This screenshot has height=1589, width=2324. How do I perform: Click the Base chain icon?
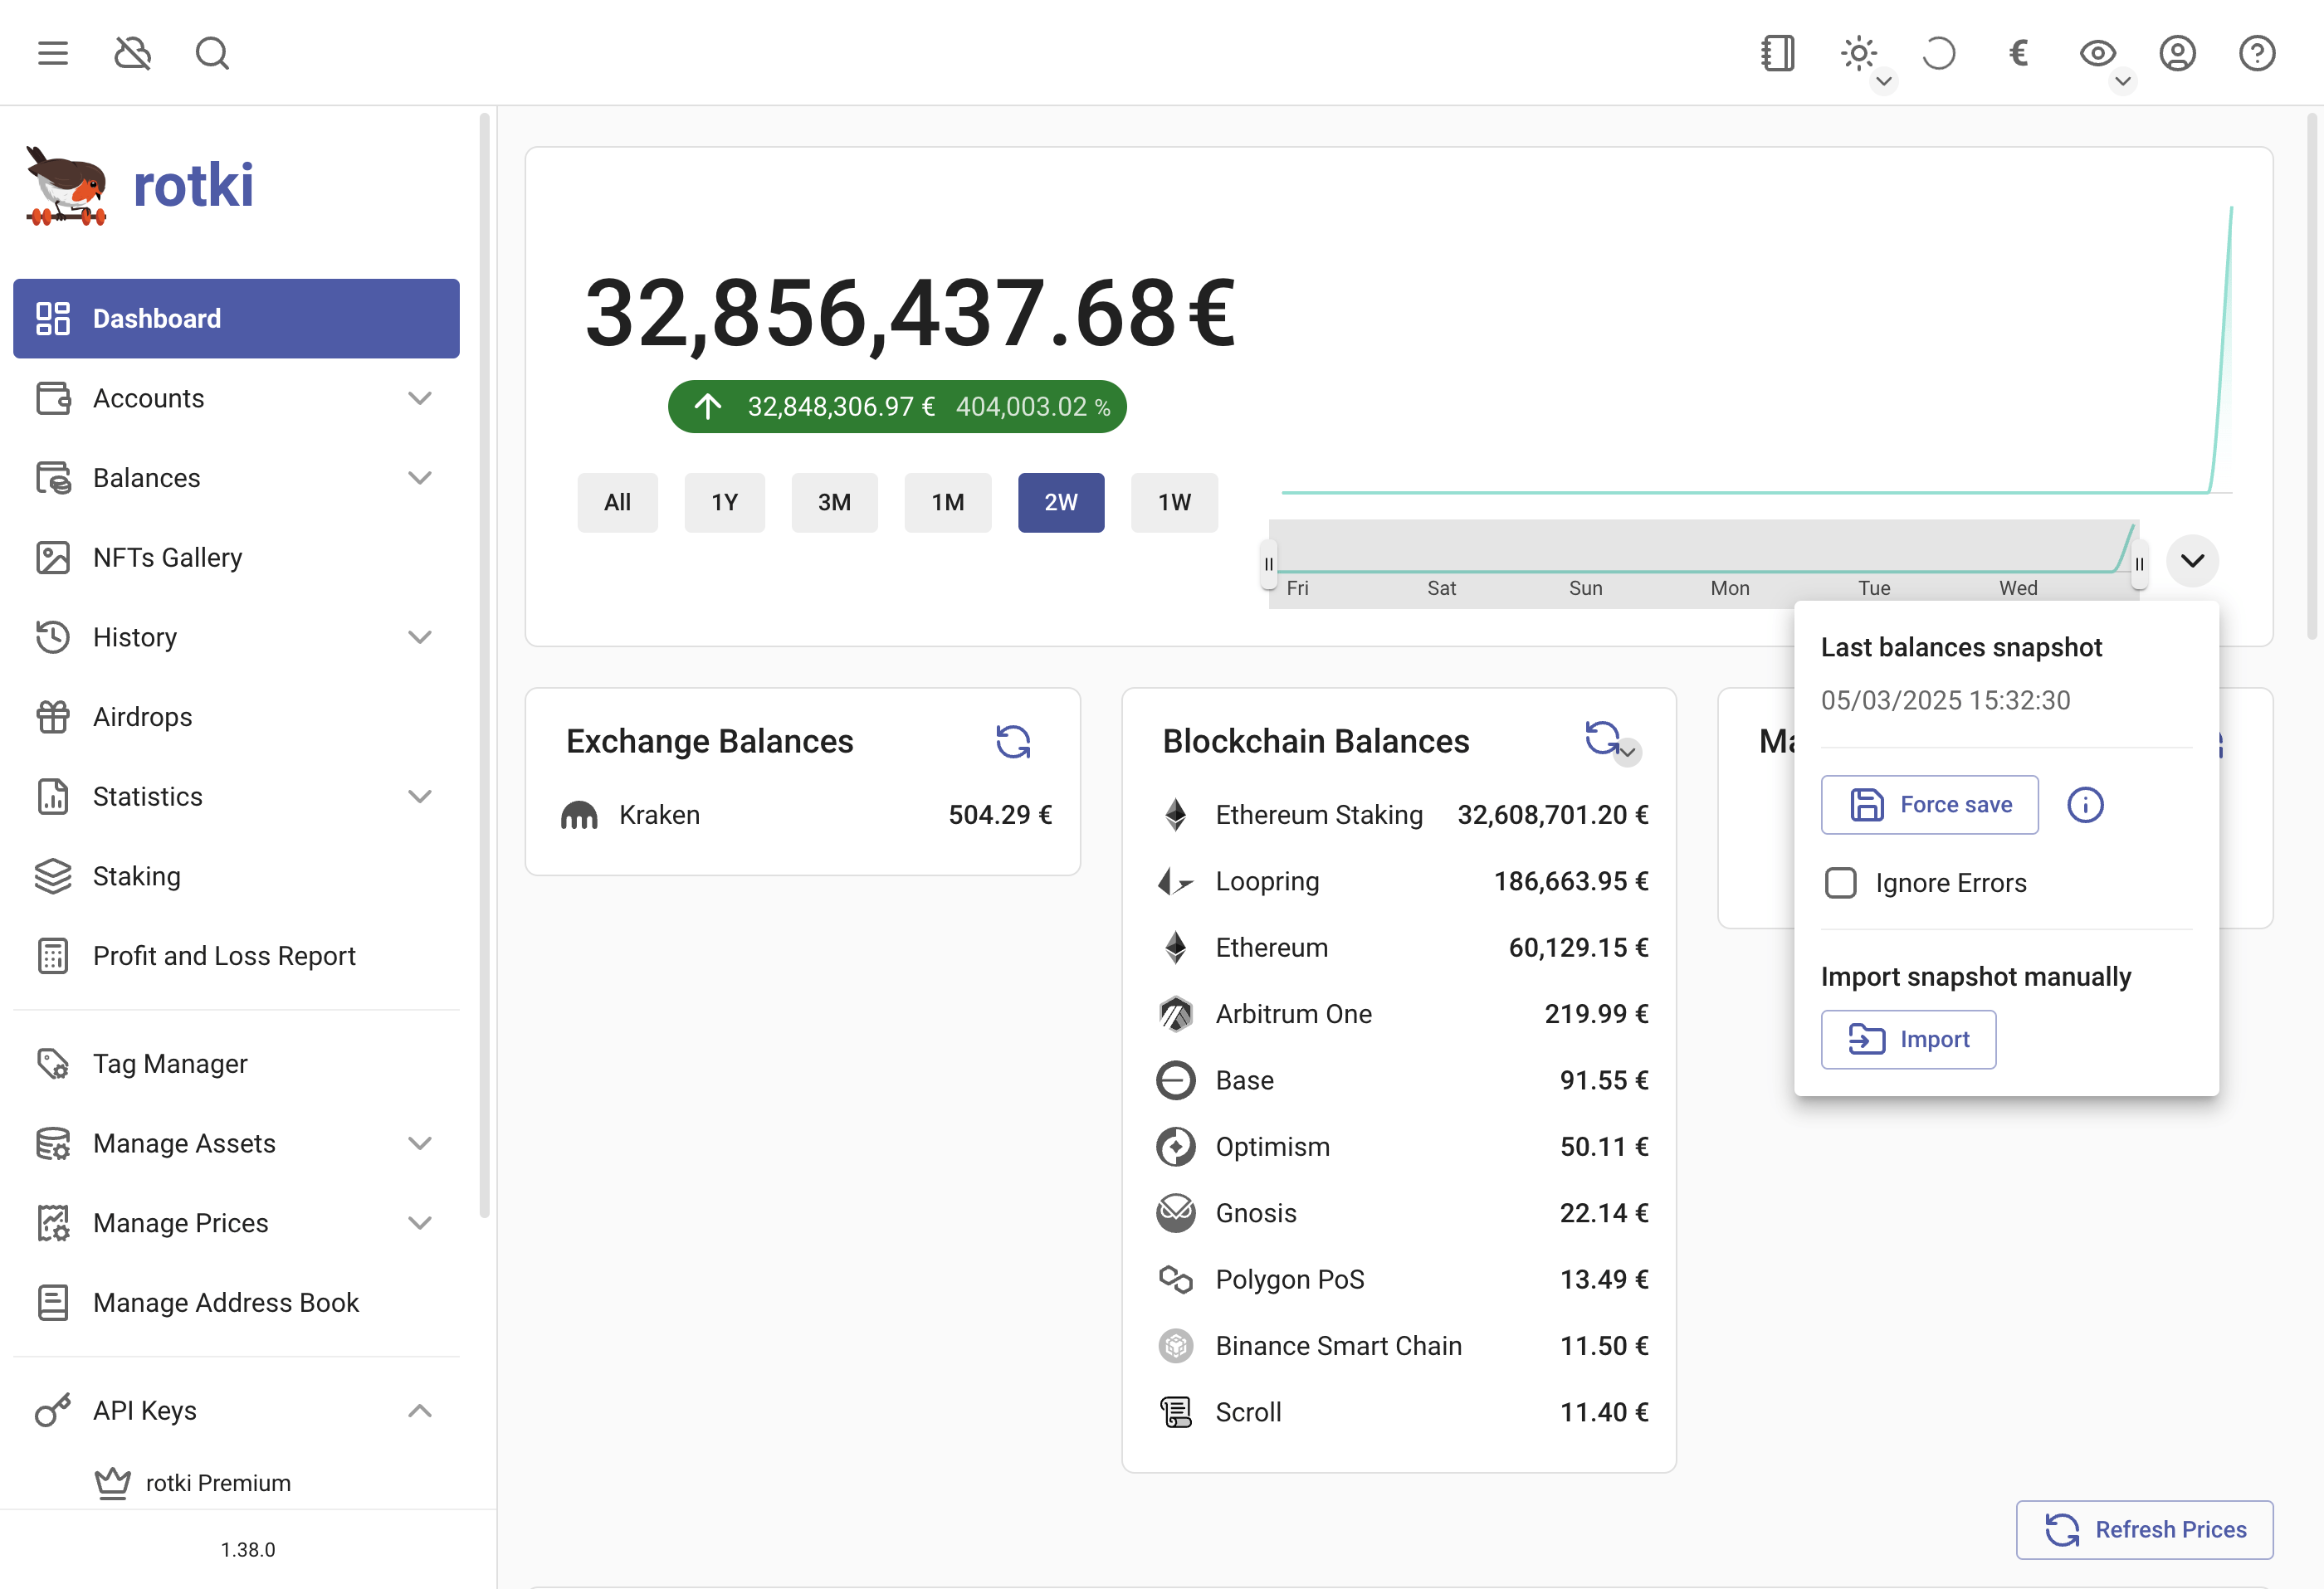pos(1176,1080)
